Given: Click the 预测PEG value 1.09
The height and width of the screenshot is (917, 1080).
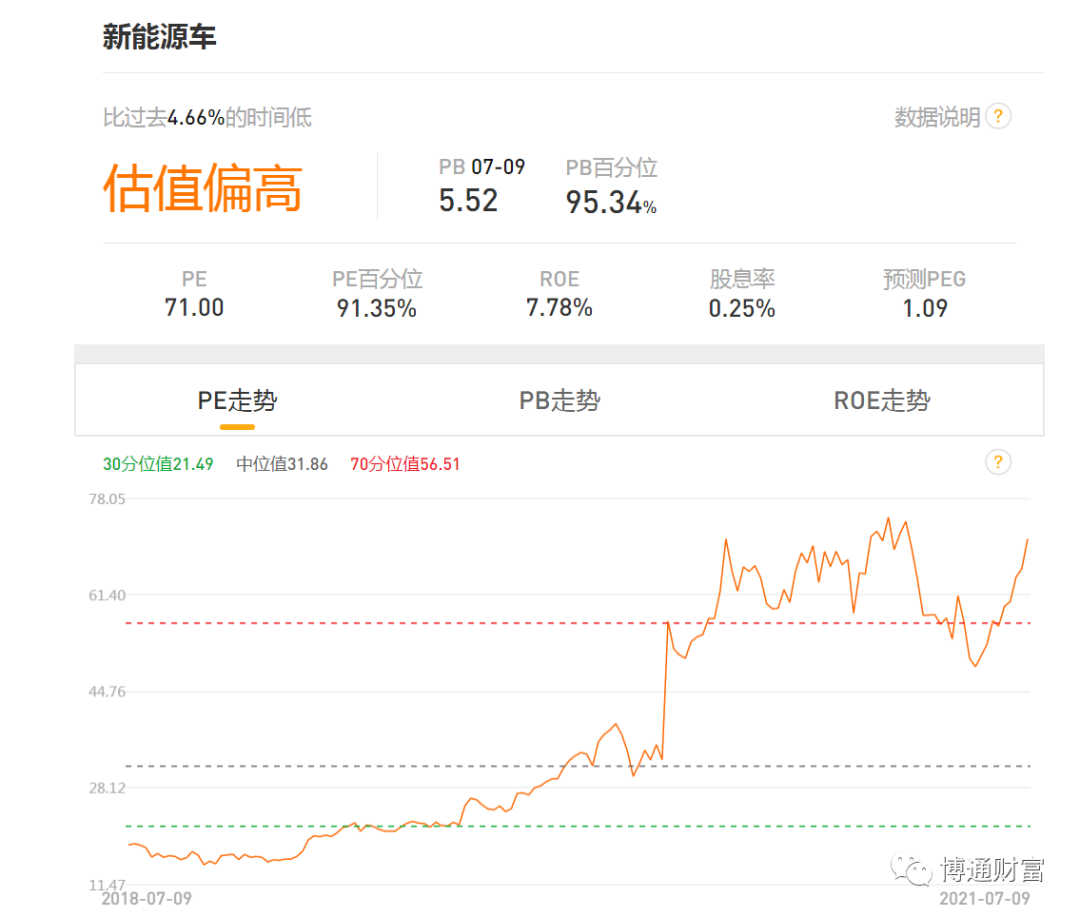Looking at the screenshot, I should [x=925, y=309].
